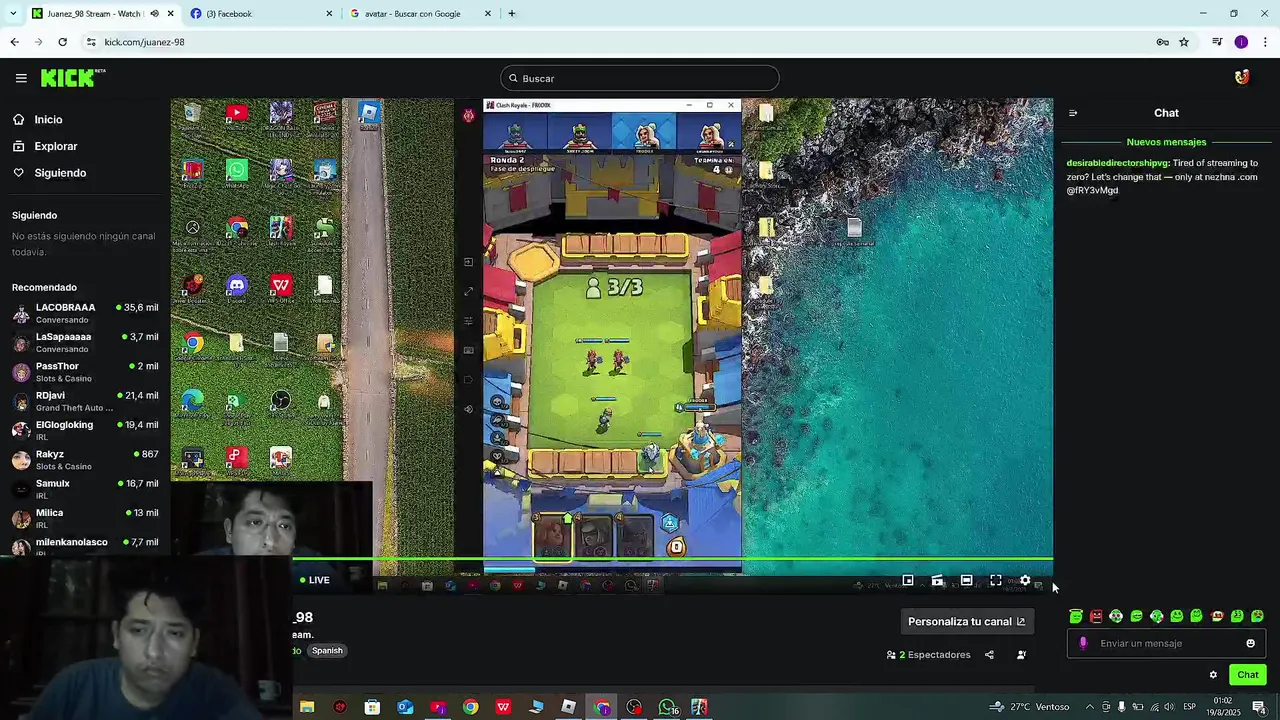Open Chrome media controls icon

click(x=1217, y=42)
